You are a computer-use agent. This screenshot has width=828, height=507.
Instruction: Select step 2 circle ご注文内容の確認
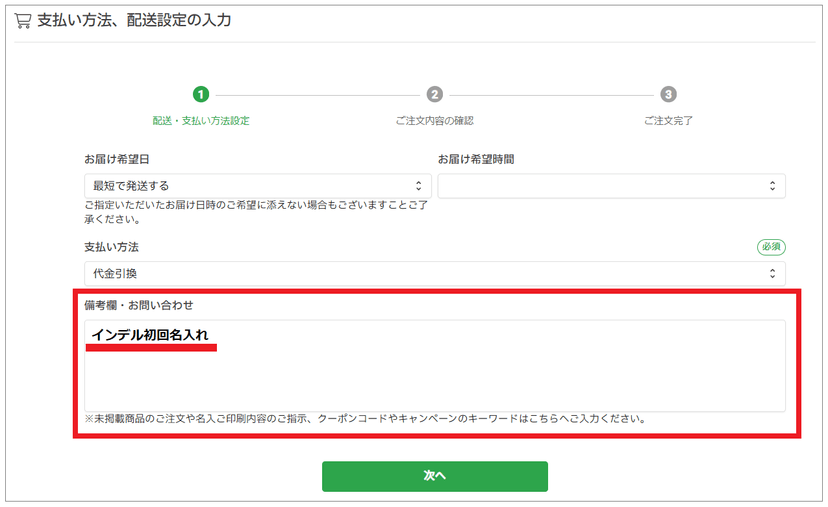435,95
